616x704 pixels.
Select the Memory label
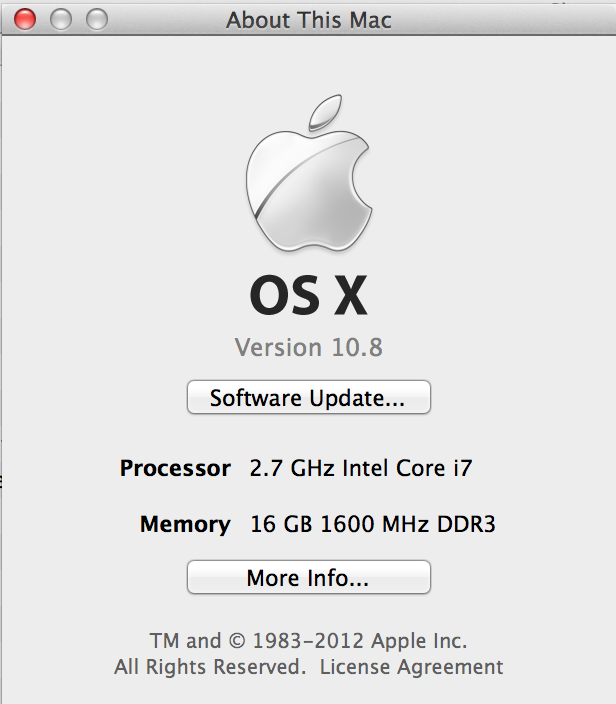point(185,524)
